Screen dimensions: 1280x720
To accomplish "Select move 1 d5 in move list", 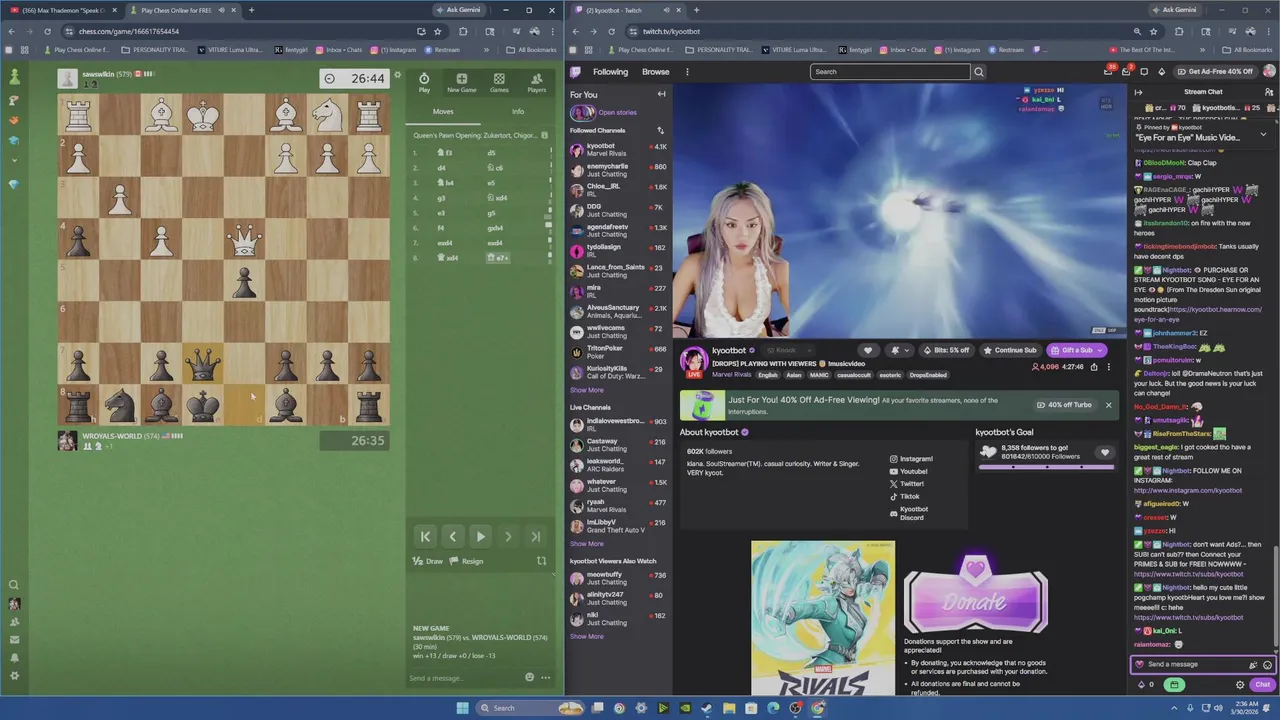I will pos(491,153).
